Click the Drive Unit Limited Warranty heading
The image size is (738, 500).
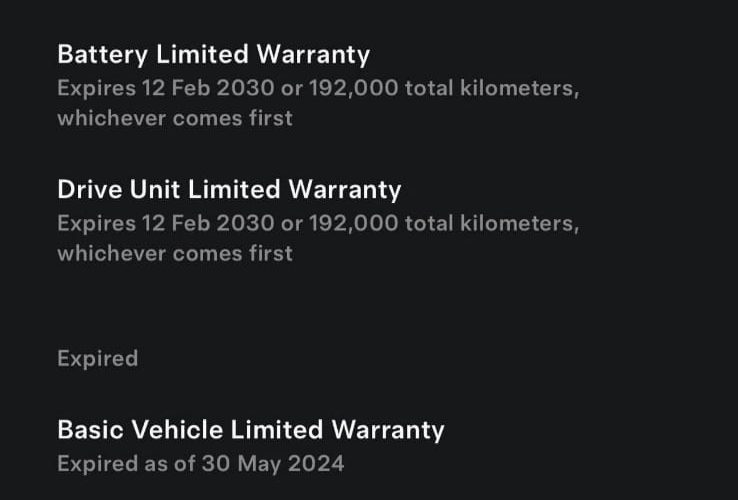[x=229, y=189]
